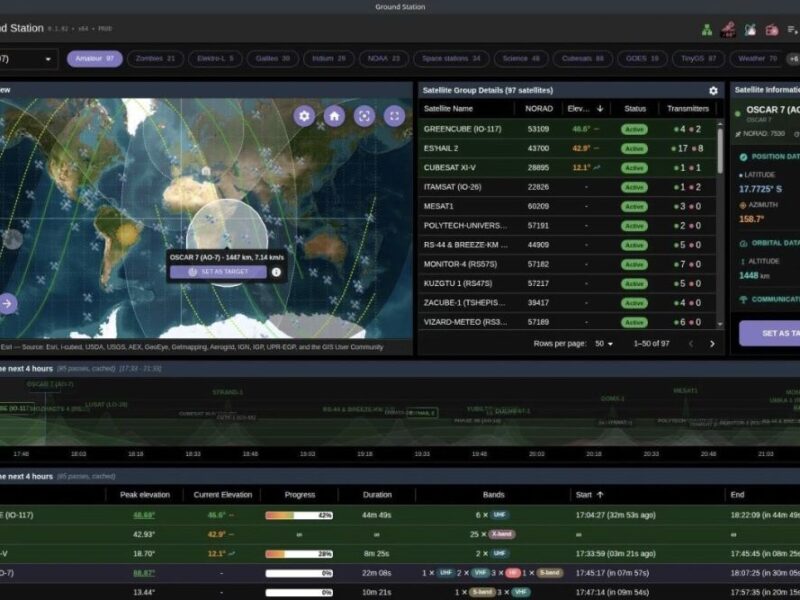The height and width of the screenshot is (600, 800).
Task: Sort table by Elevation column header
Action: [585, 108]
